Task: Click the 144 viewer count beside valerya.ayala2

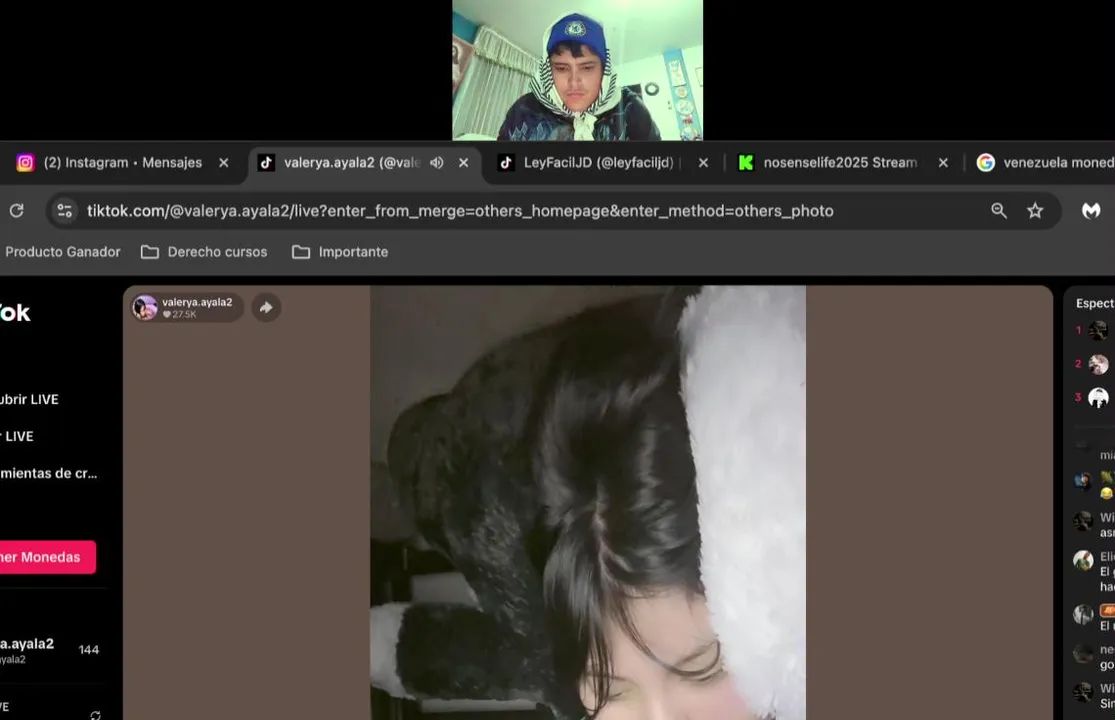Action: click(x=89, y=650)
